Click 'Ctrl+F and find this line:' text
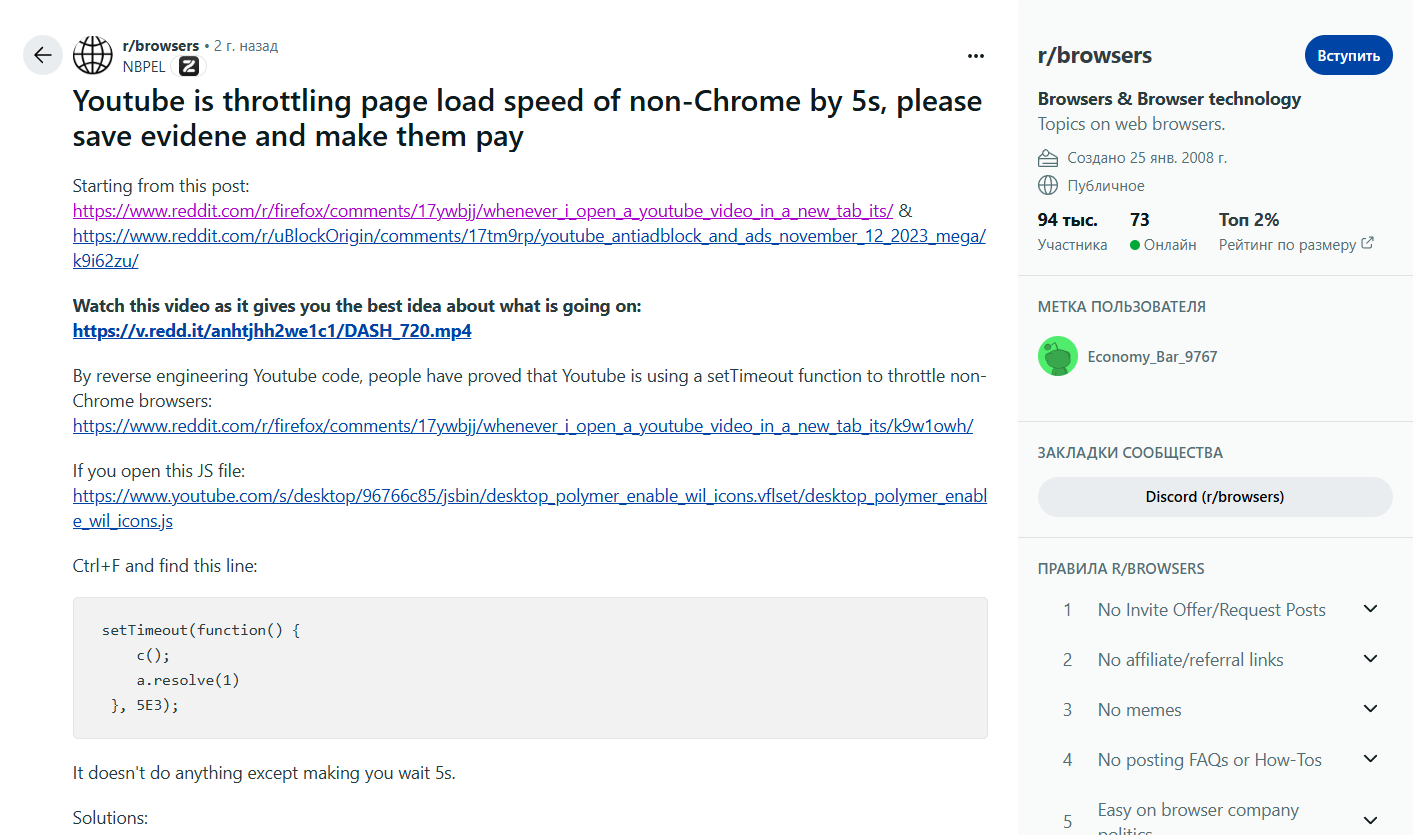Image resolution: width=1417 pixels, height=835 pixels. pyautogui.click(x=165, y=566)
